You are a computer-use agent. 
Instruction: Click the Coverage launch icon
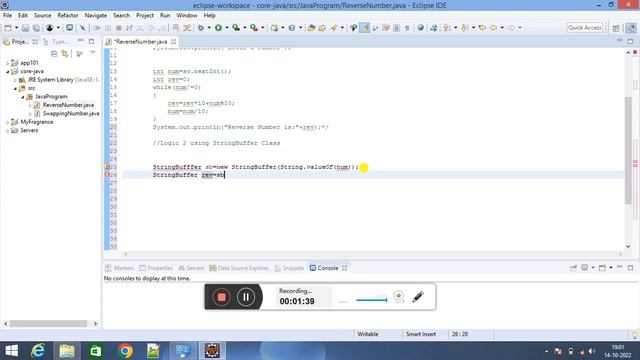pos(236,28)
